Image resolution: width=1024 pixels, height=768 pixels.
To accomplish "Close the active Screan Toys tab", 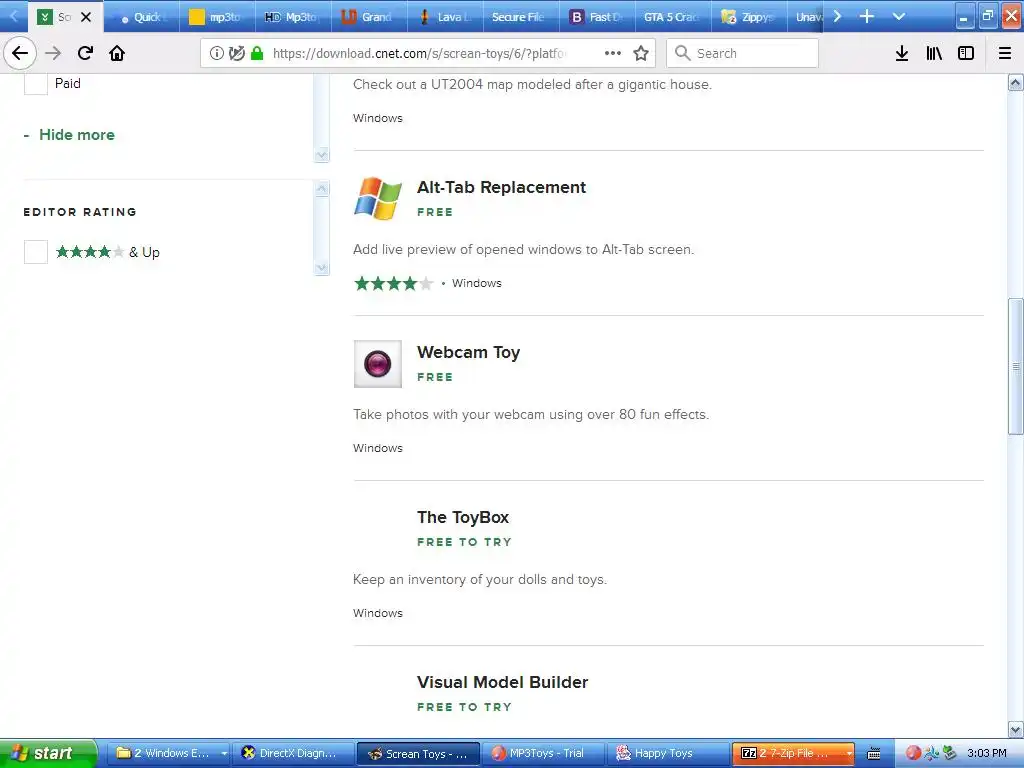I will (86, 17).
